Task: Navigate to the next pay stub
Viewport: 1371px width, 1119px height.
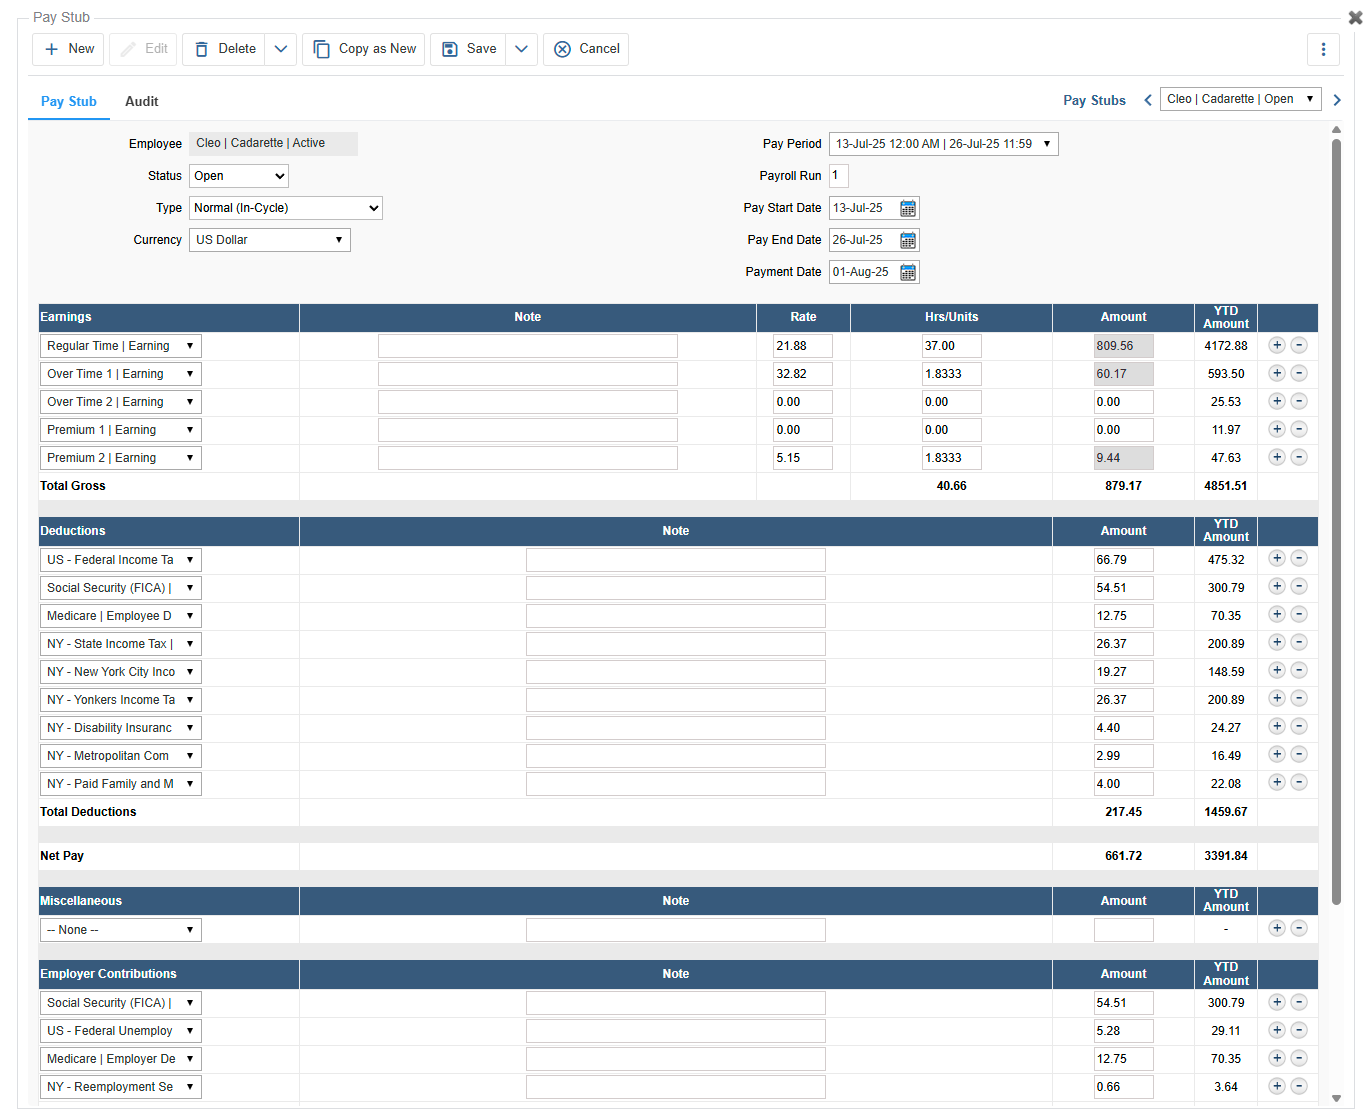Action: point(1337,99)
